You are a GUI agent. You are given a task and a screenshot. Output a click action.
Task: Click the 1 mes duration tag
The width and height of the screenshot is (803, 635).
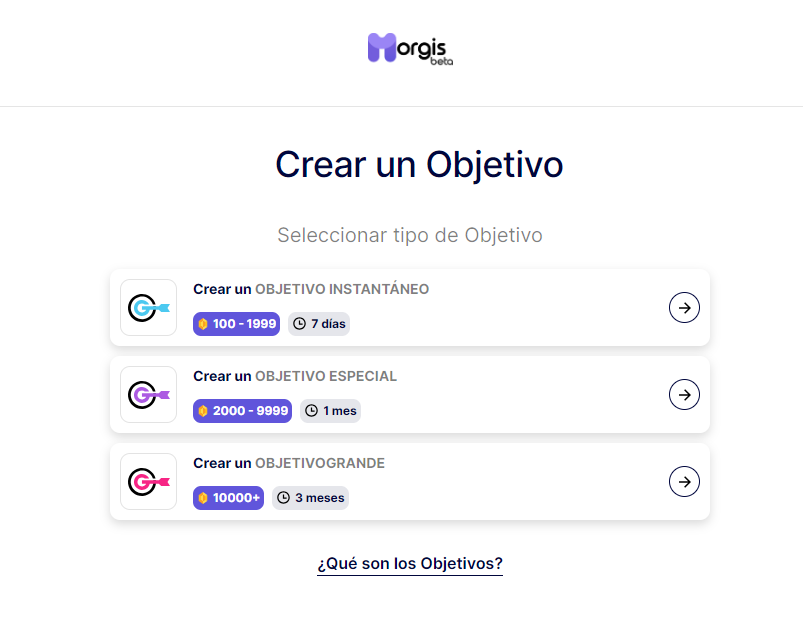click(x=330, y=411)
